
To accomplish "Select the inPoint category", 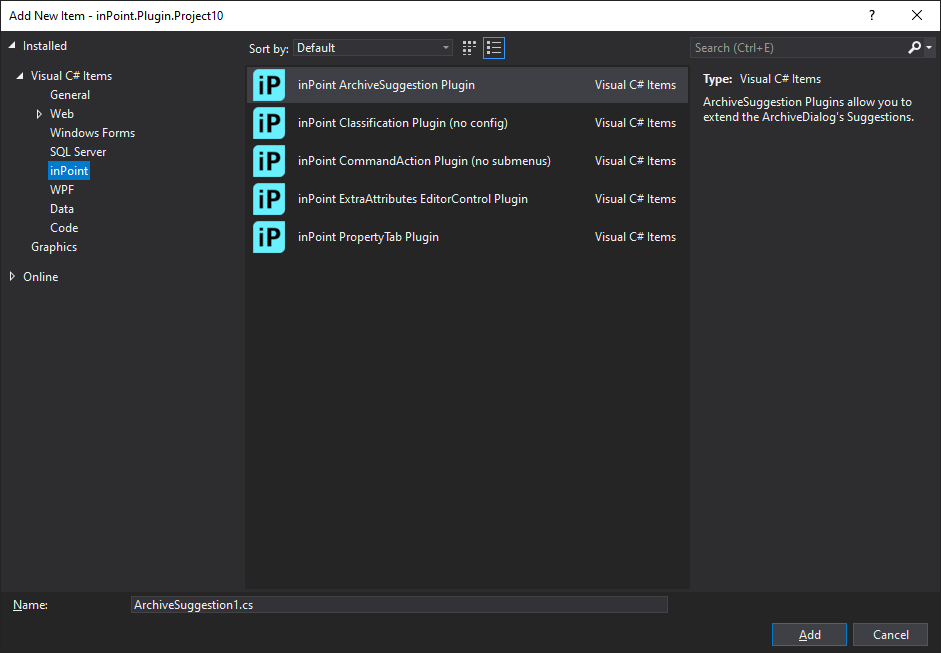I will click(x=69, y=171).
